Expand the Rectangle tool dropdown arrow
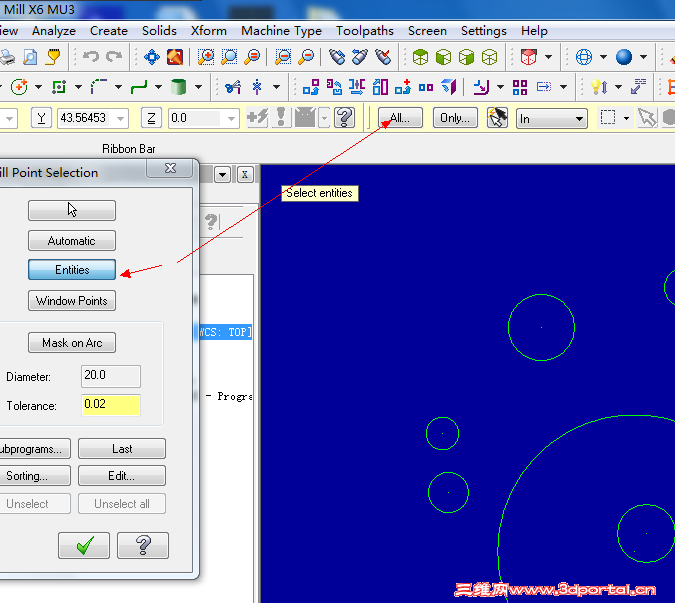This screenshot has width=675, height=603. pos(78,87)
